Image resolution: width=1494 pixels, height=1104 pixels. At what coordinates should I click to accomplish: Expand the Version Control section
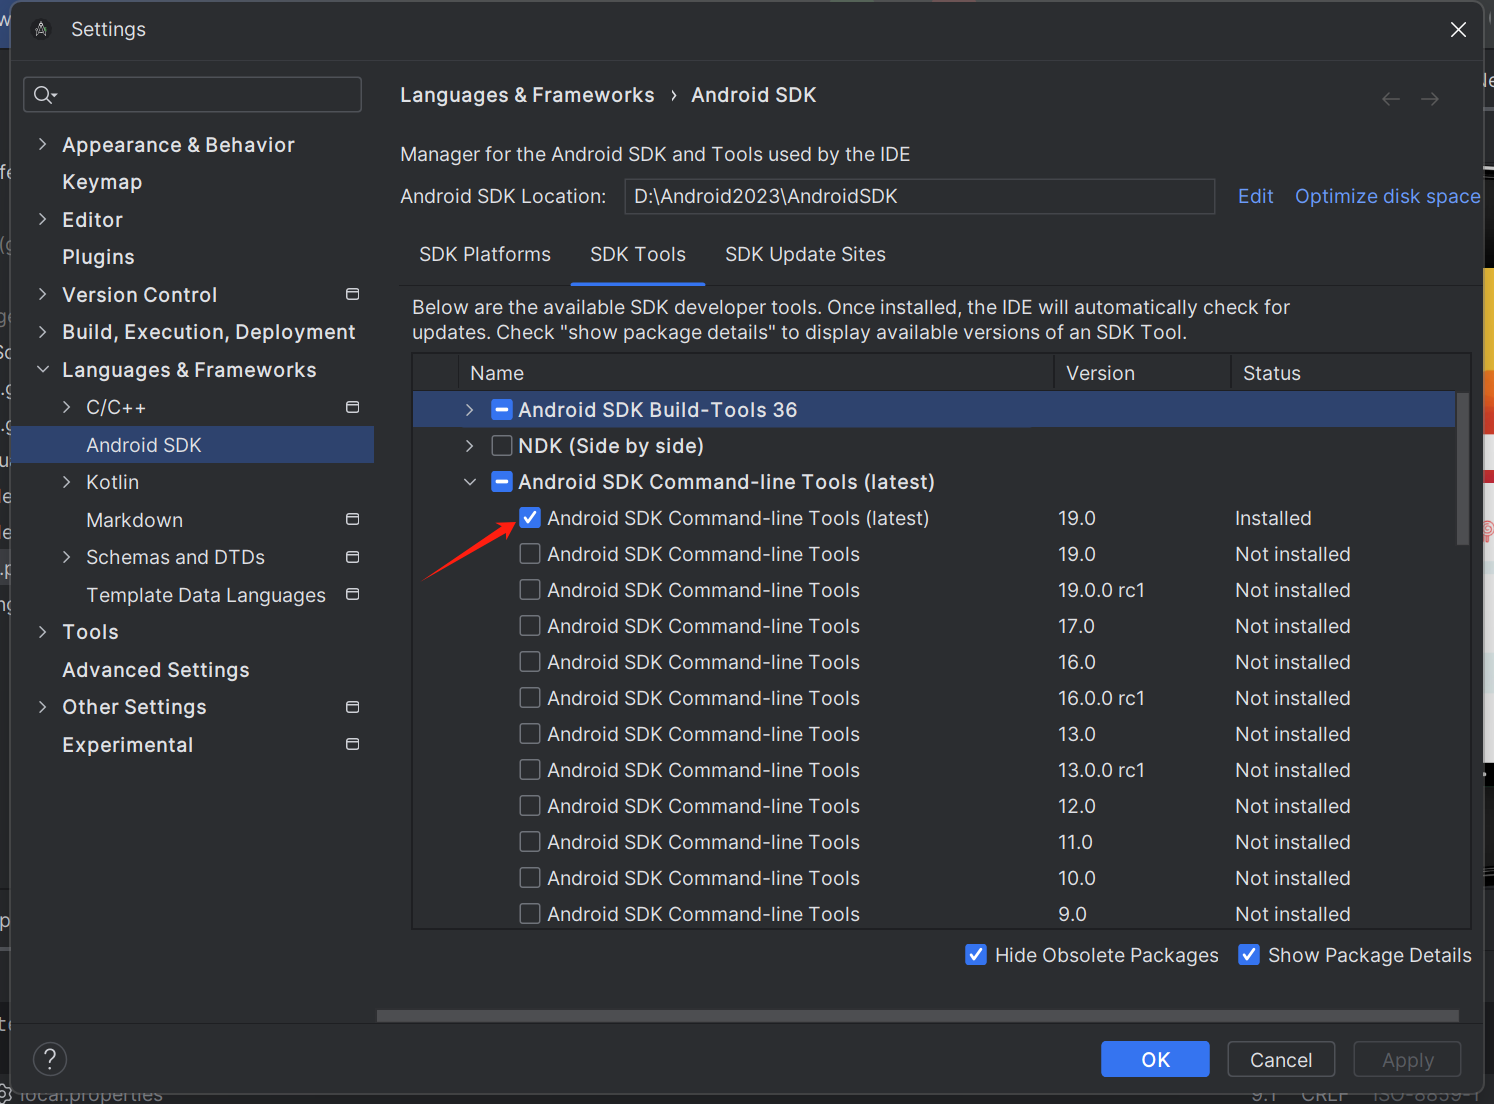(42, 294)
